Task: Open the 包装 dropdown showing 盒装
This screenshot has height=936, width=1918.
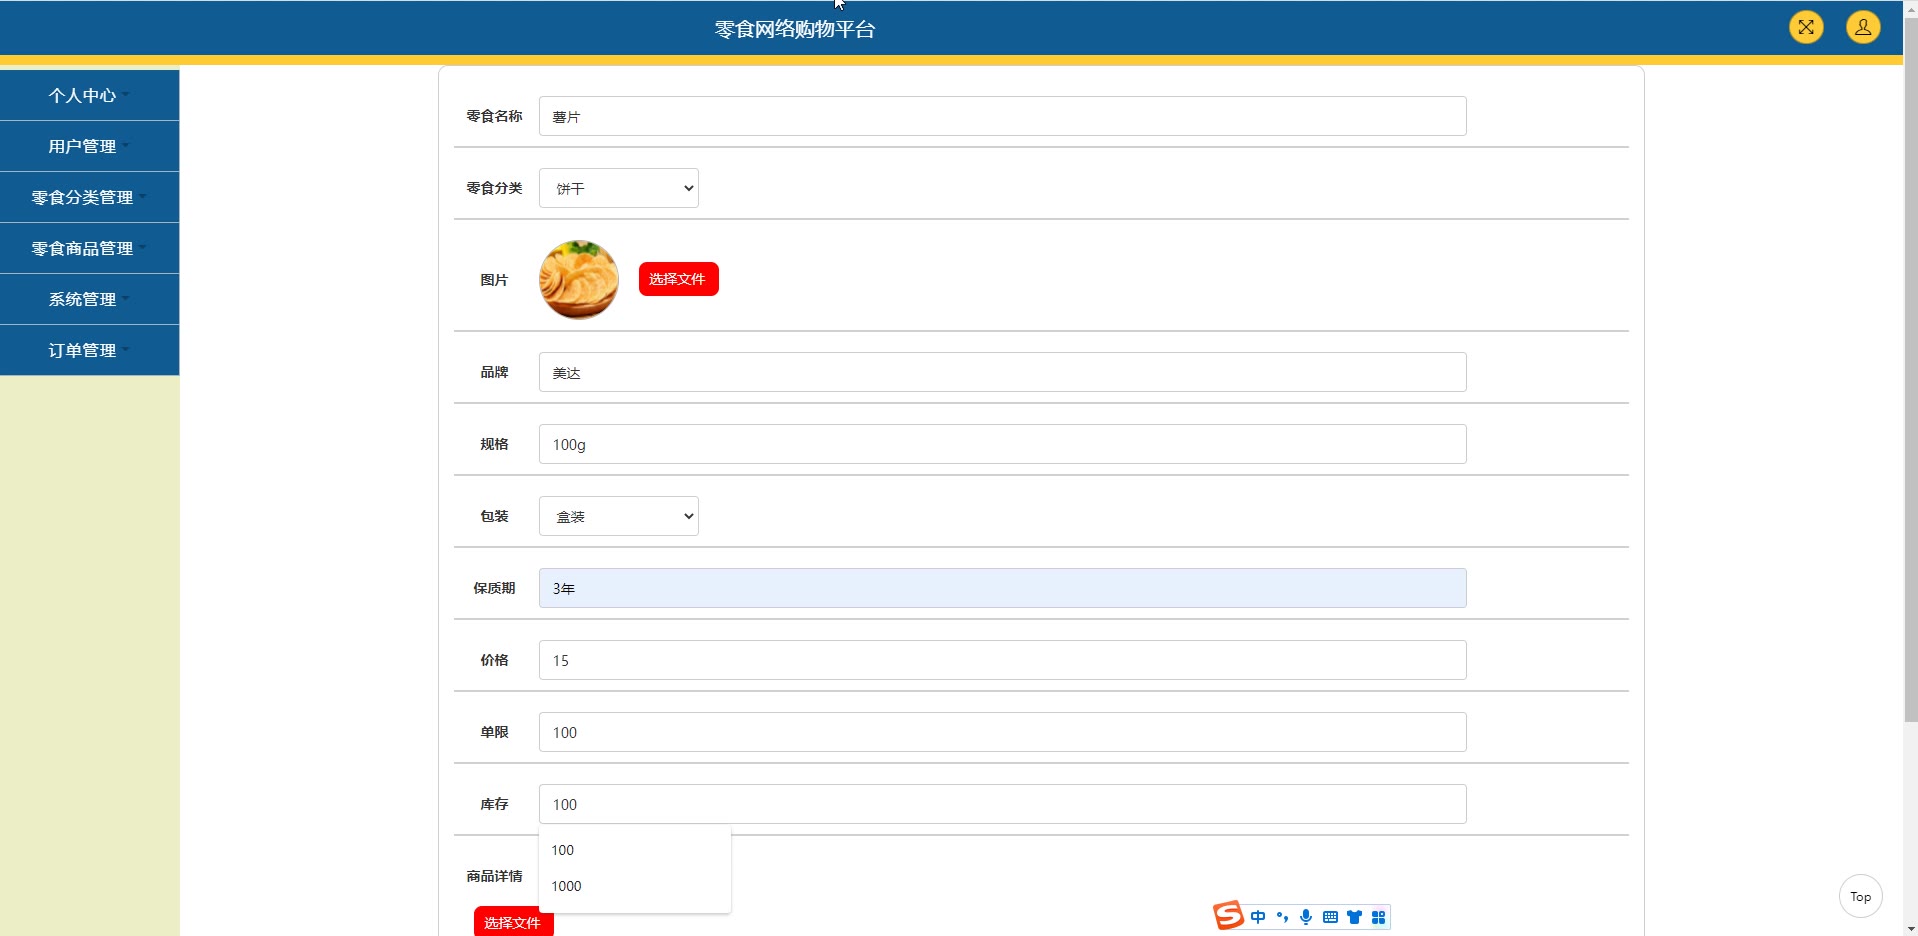Action: tap(619, 516)
